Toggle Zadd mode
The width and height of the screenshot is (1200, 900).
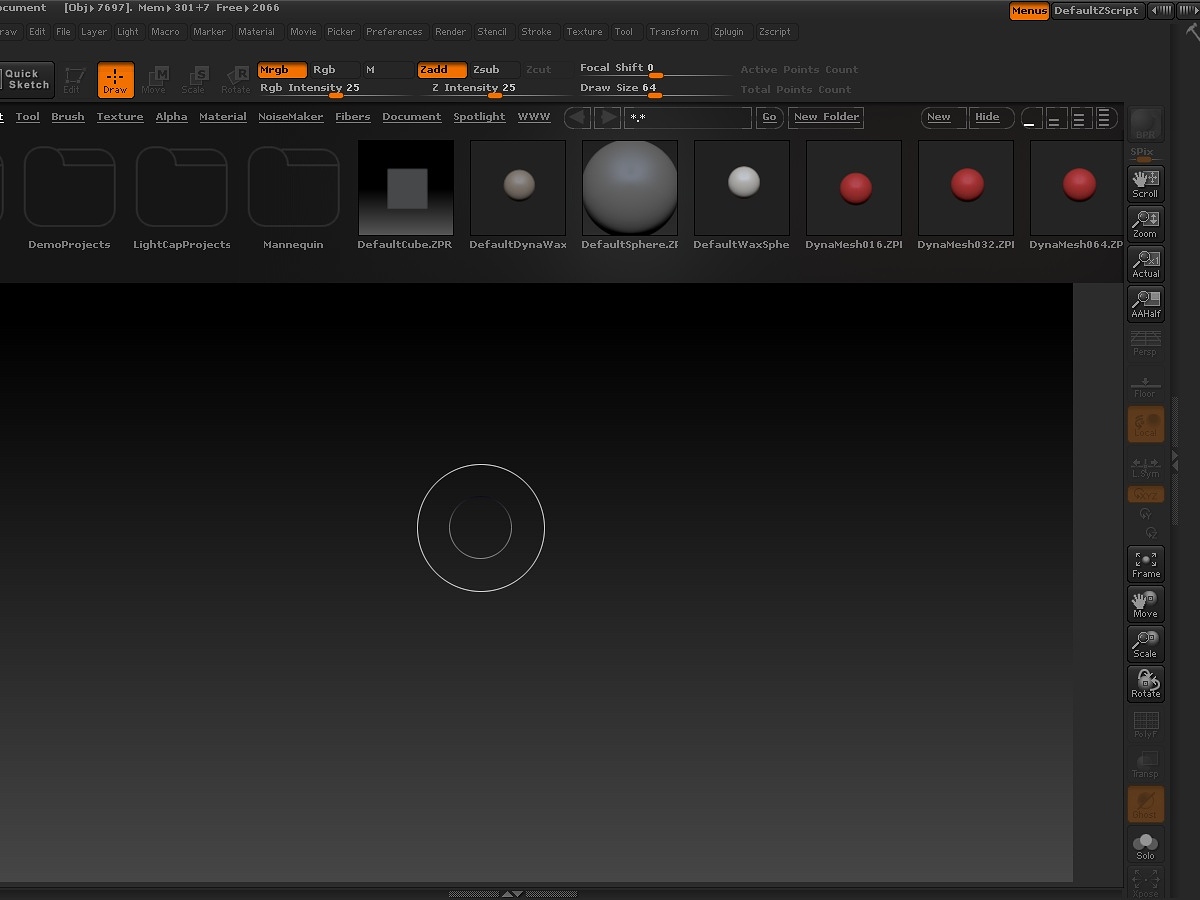click(442, 70)
